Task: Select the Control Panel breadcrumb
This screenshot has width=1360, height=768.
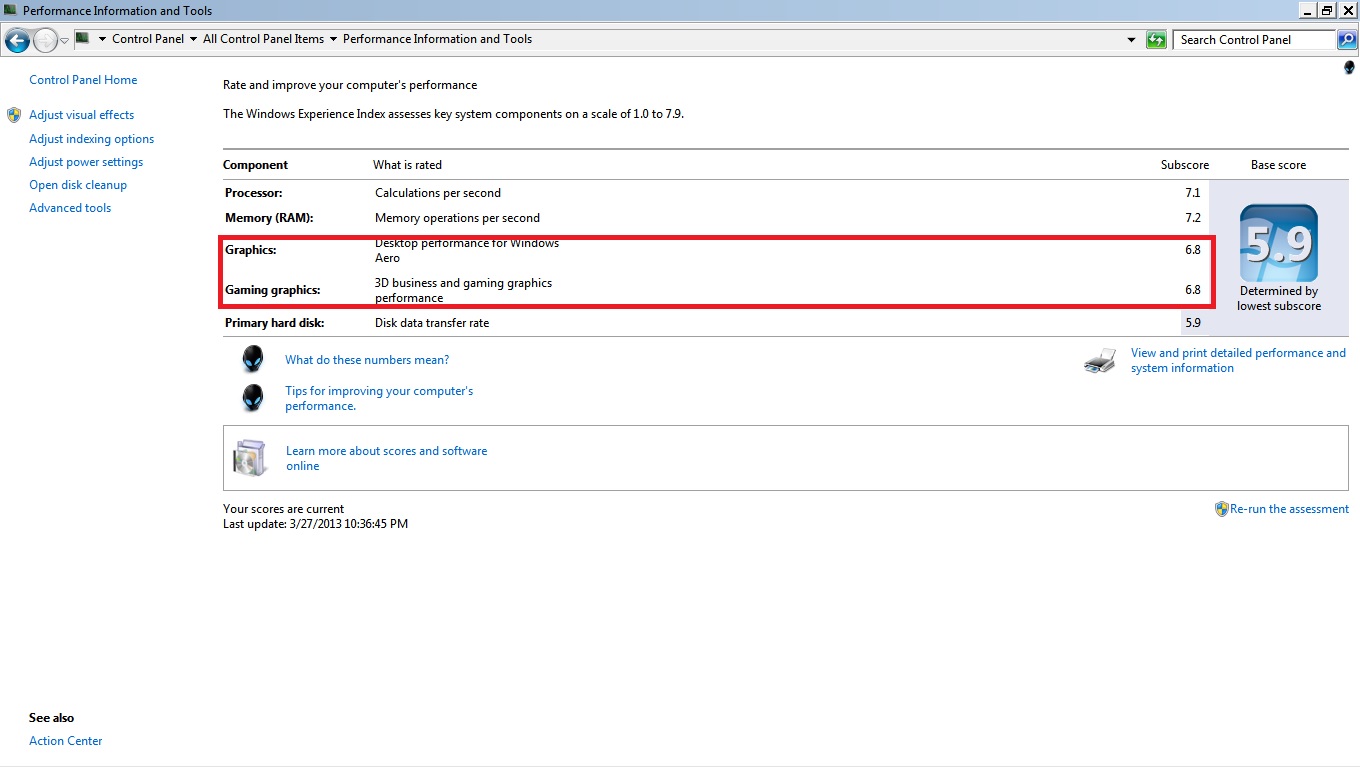Action: pyautogui.click(x=148, y=40)
